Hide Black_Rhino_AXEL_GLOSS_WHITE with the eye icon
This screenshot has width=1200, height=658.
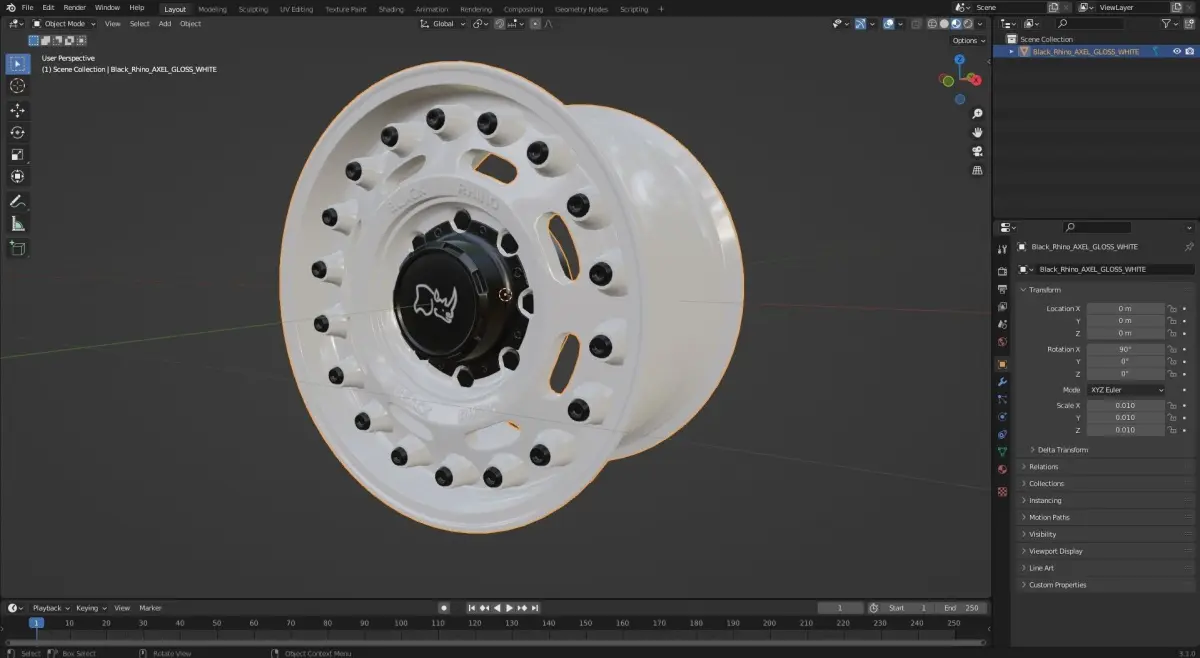coord(1177,51)
